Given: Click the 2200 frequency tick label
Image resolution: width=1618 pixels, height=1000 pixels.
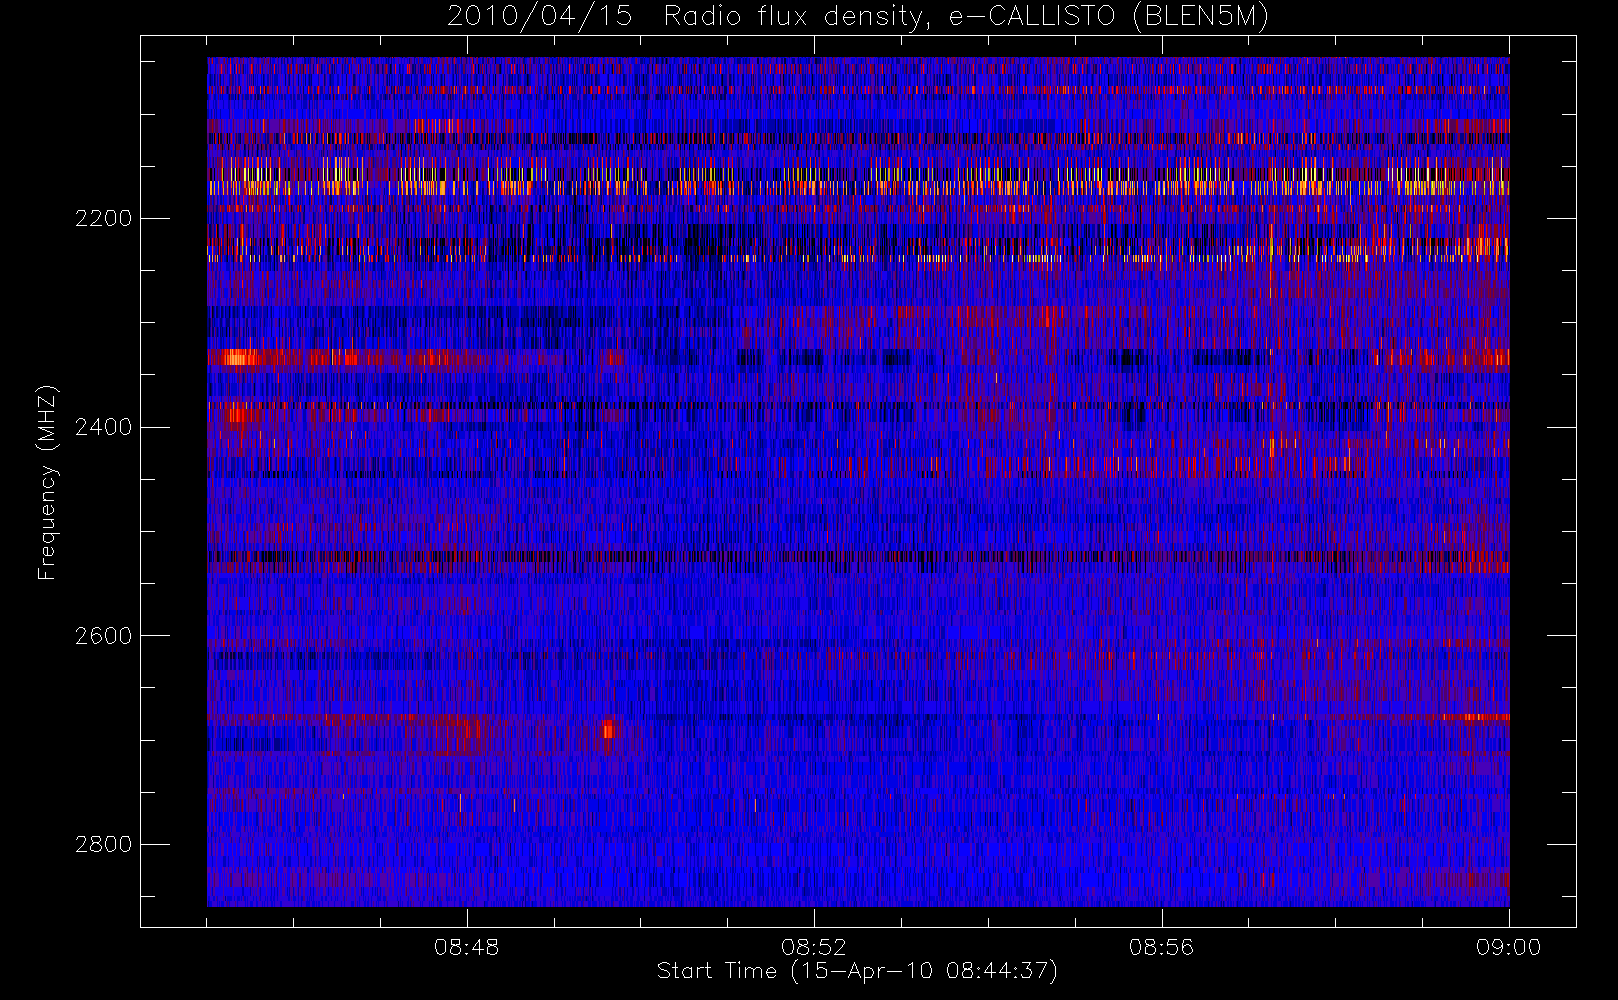Looking at the screenshot, I should [103, 219].
